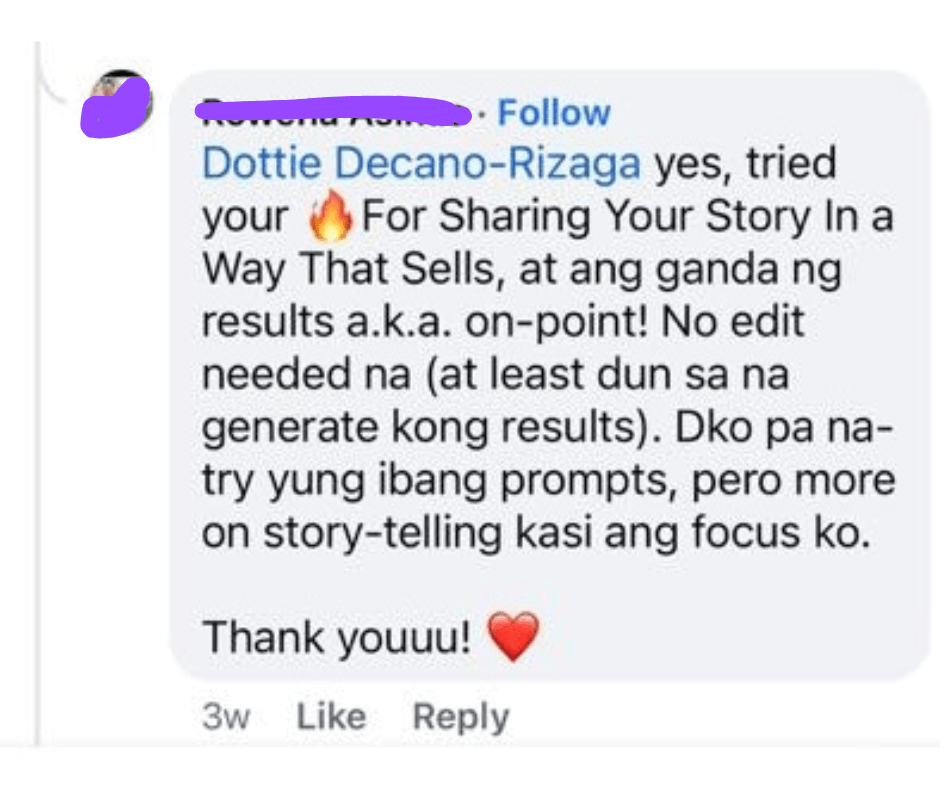This screenshot has width=940, height=788.
Task: Like this comment
Action: 332,716
